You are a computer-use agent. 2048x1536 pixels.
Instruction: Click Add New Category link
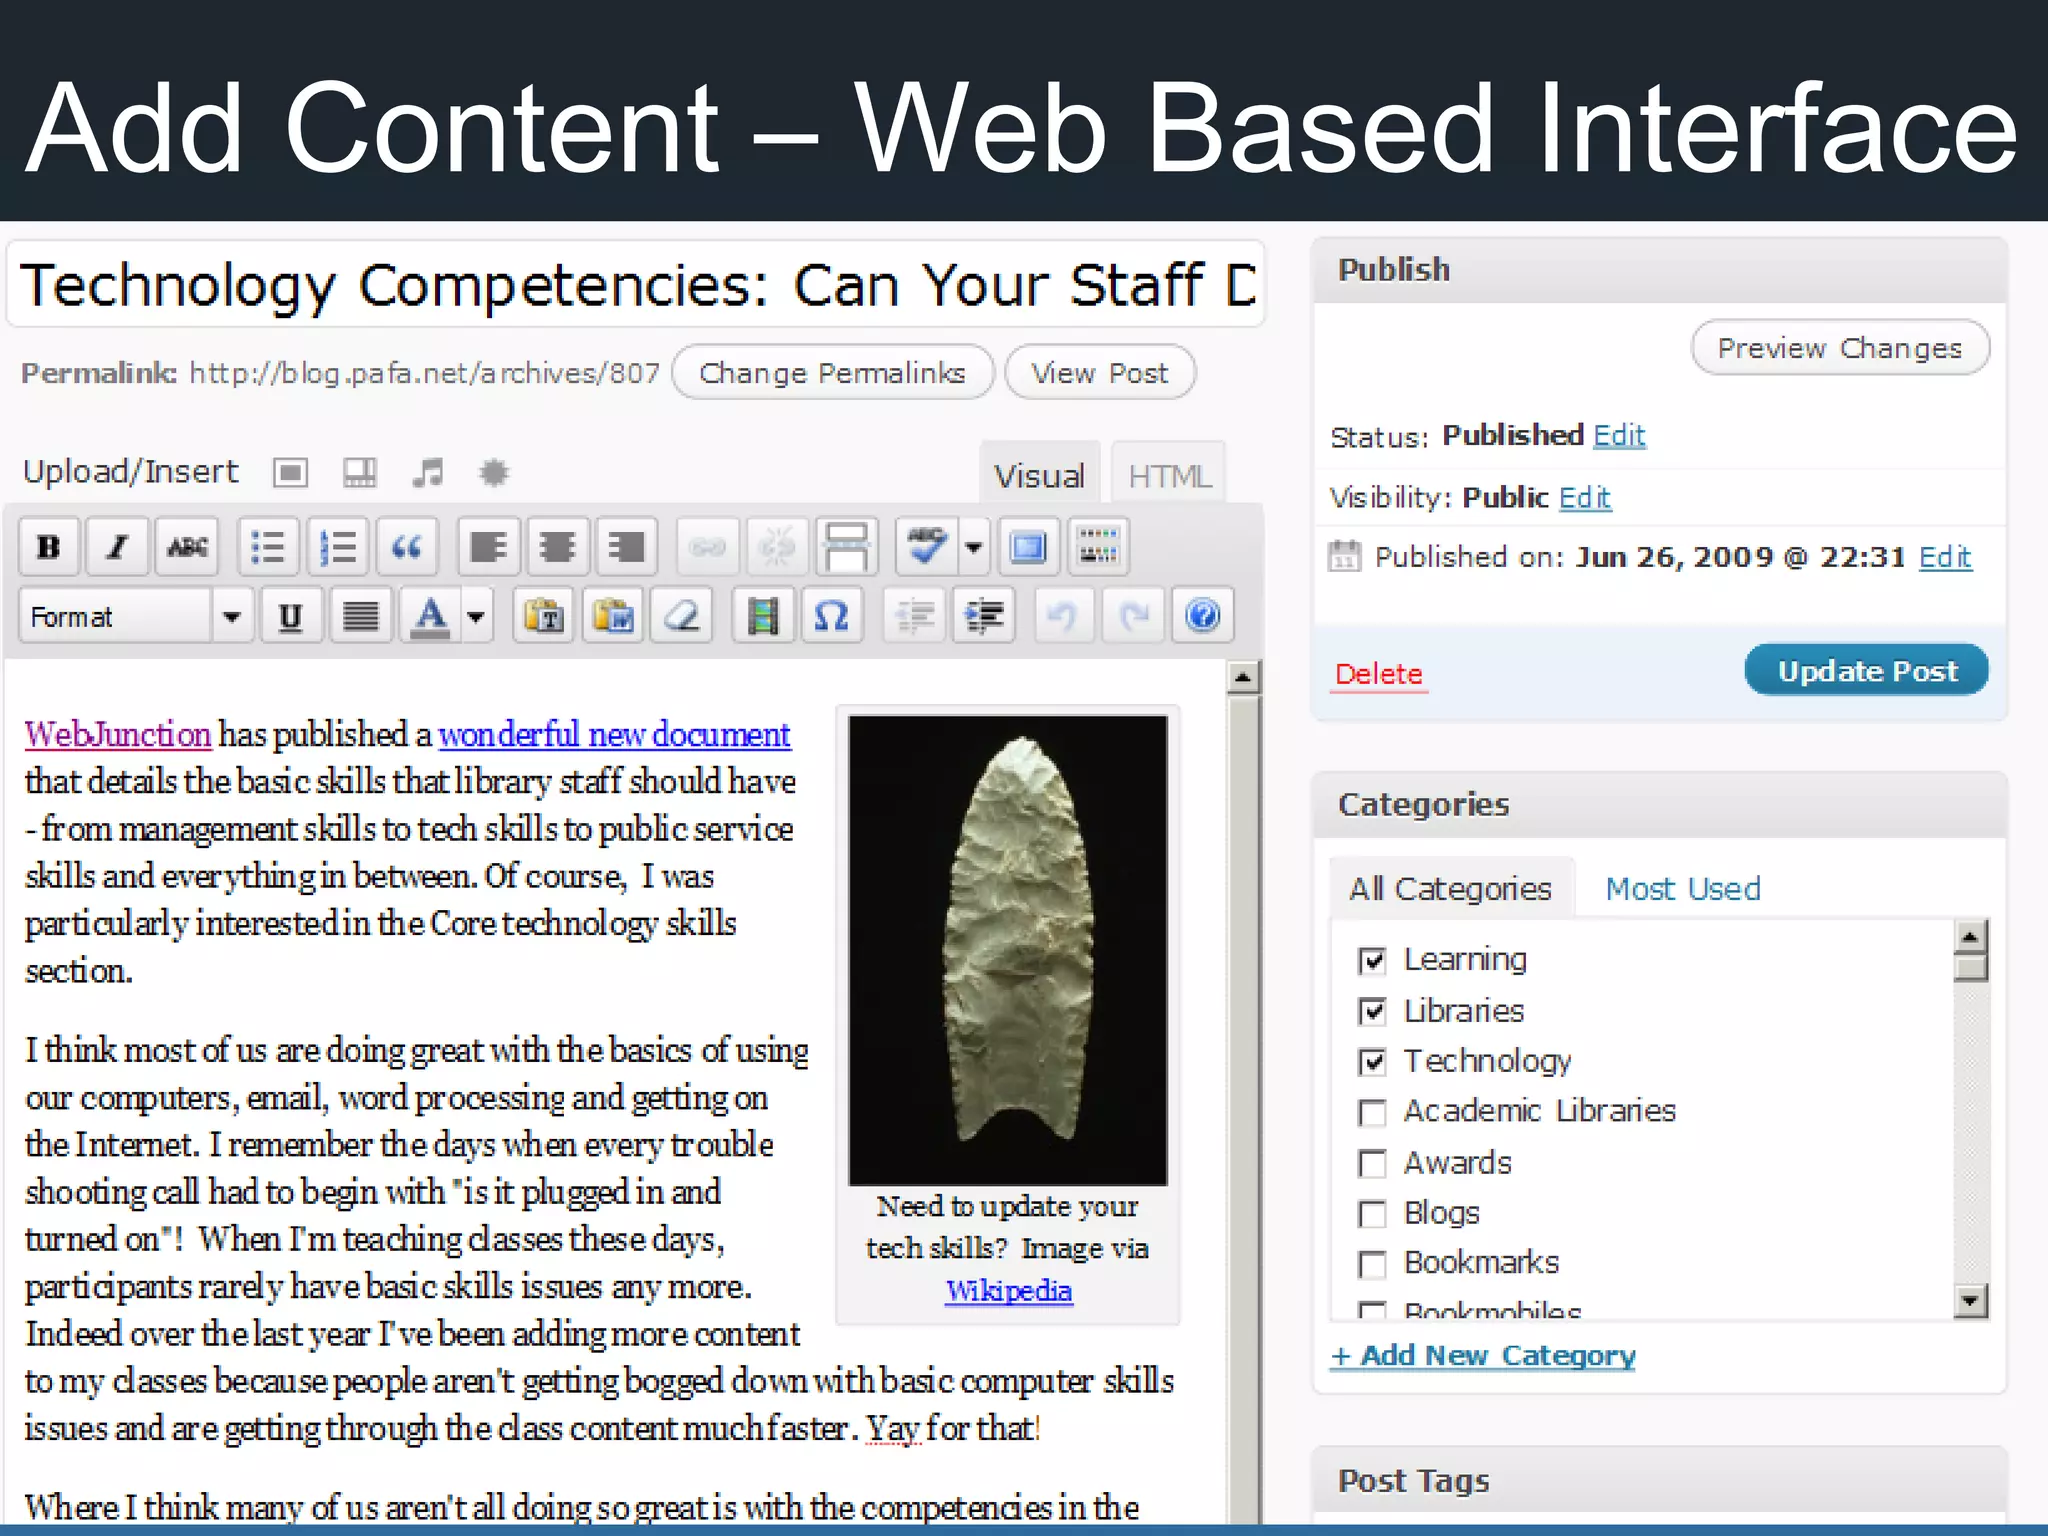1483,1356
